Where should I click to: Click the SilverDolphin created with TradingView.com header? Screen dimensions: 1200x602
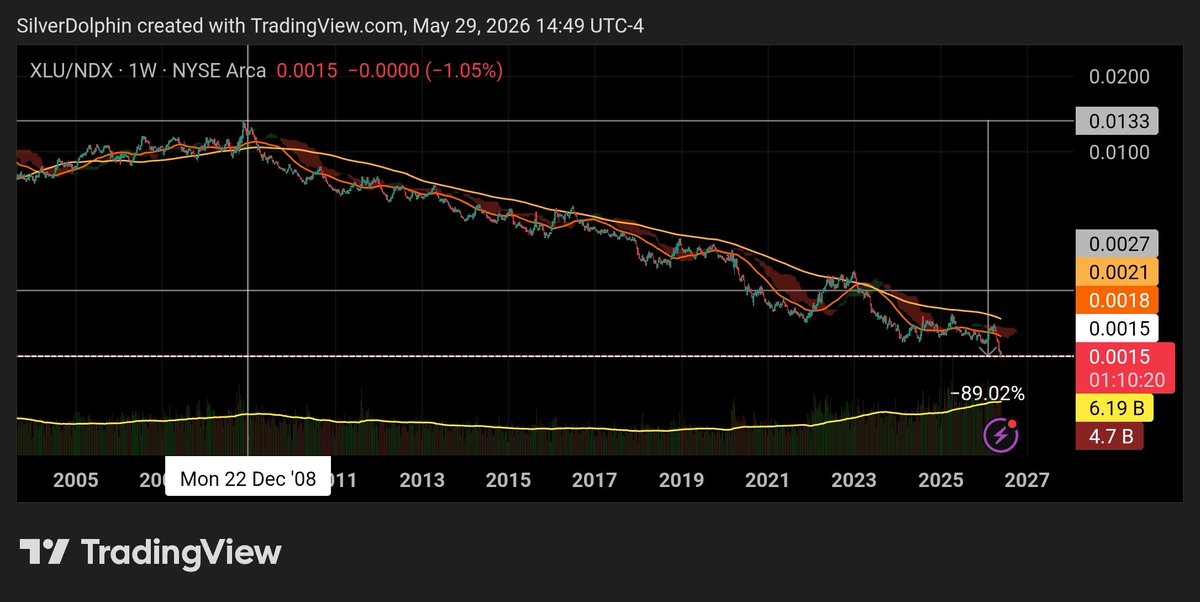(x=330, y=26)
